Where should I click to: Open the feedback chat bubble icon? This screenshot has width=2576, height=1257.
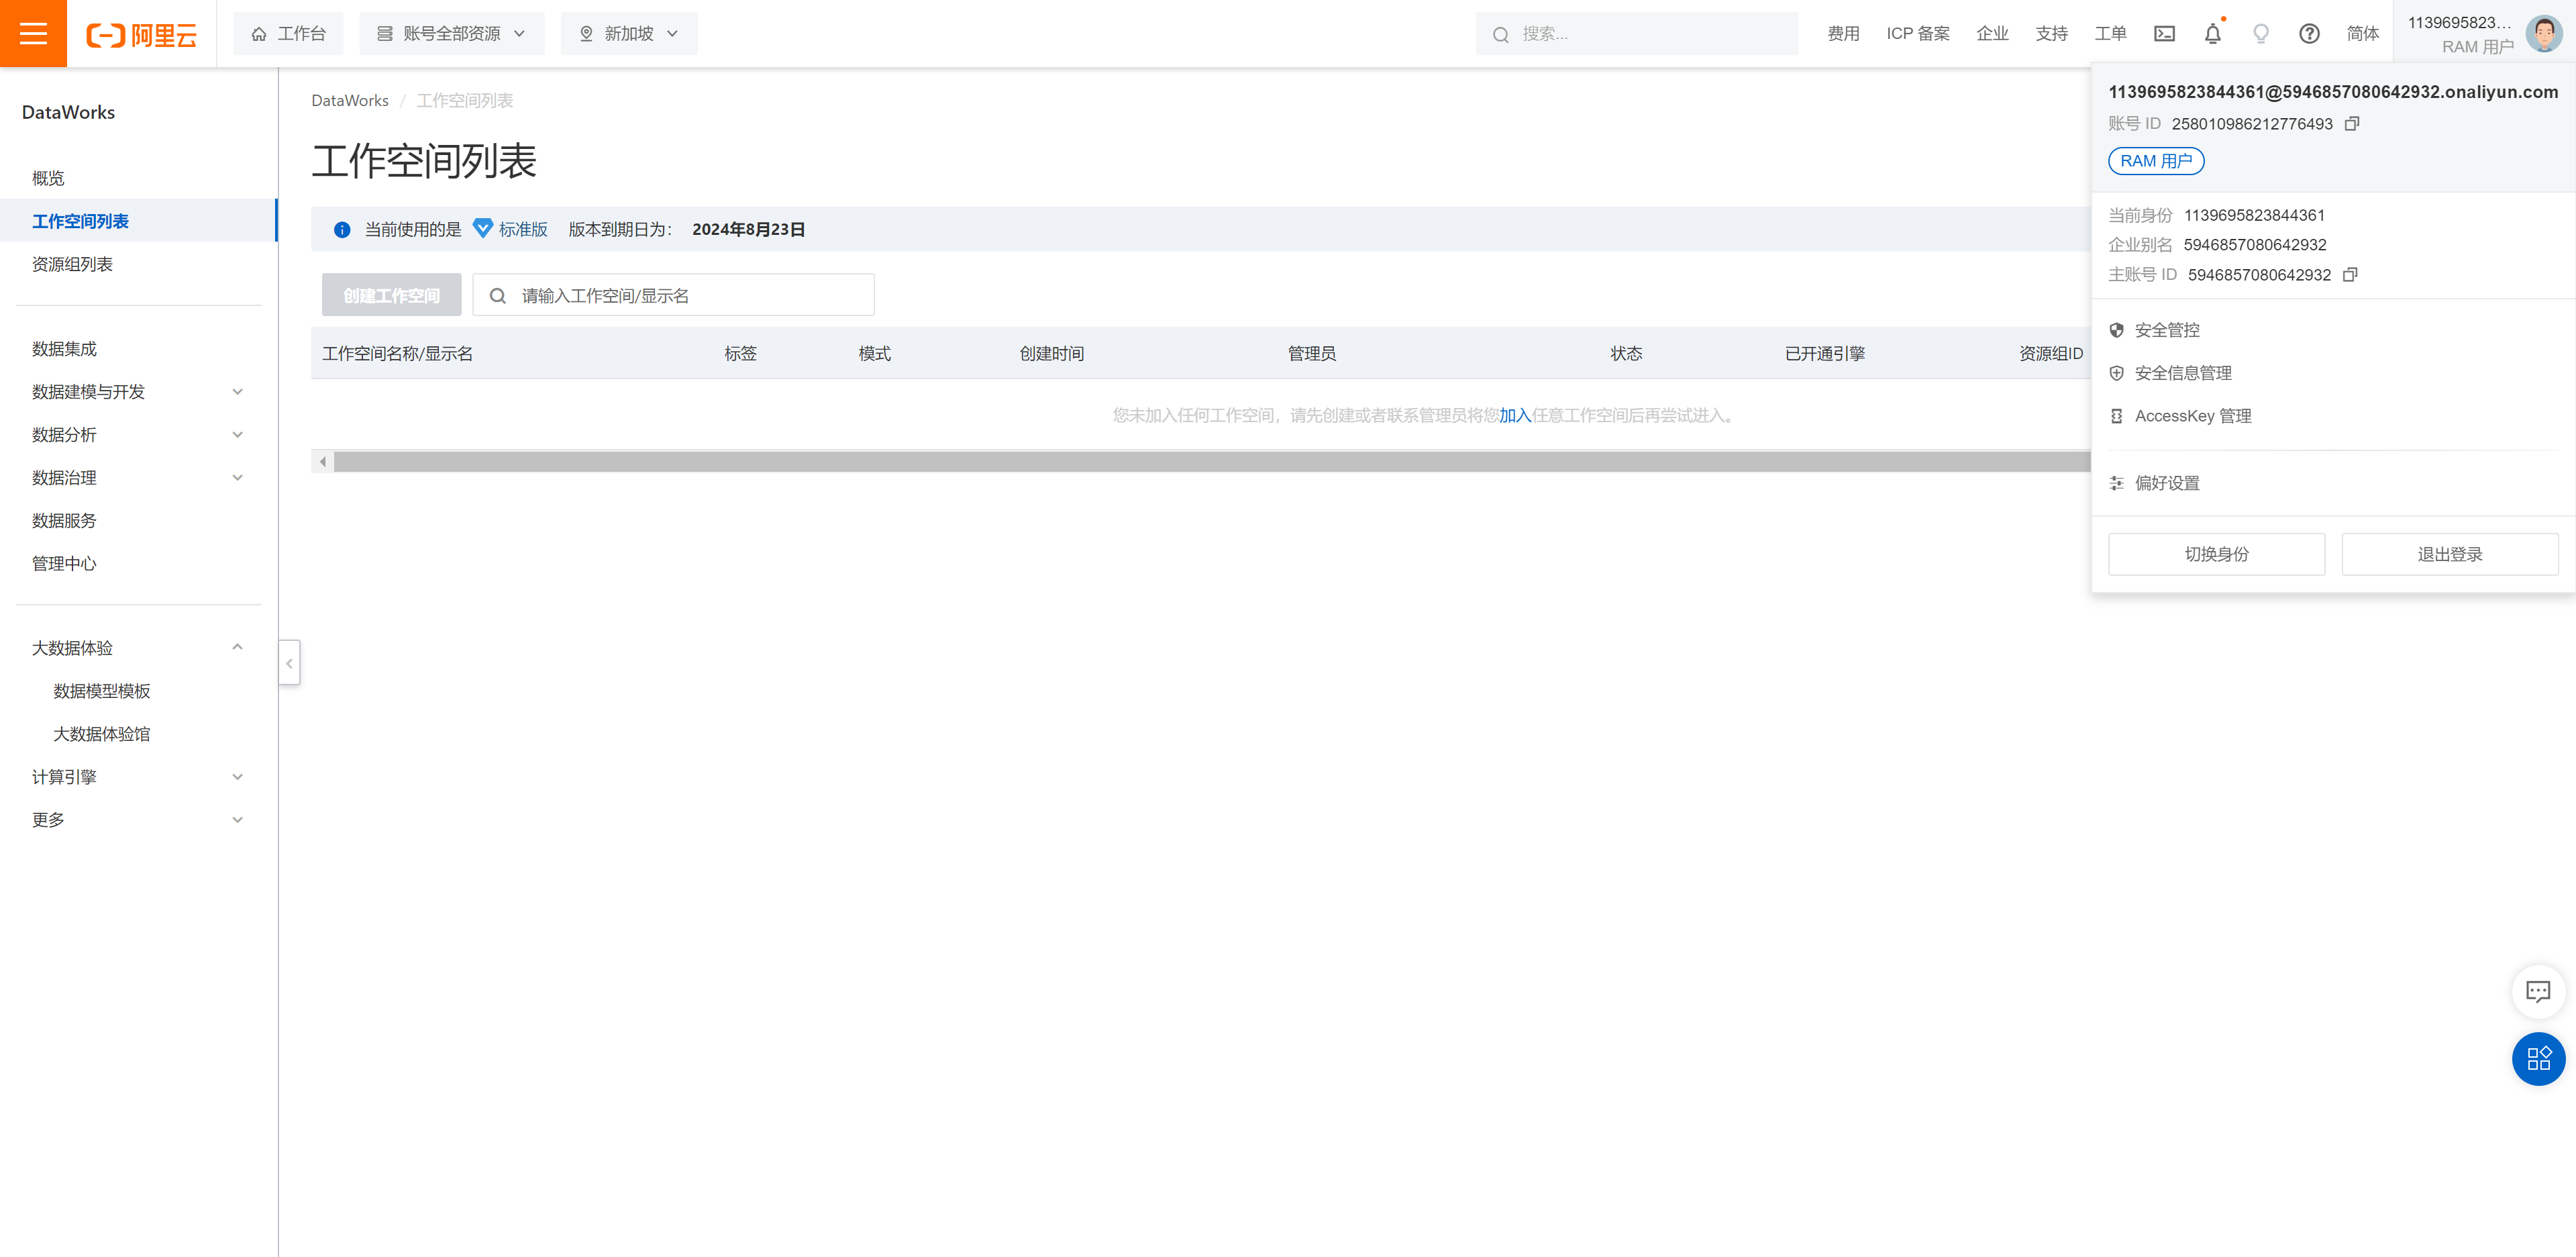pyautogui.click(x=2538, y=991)
